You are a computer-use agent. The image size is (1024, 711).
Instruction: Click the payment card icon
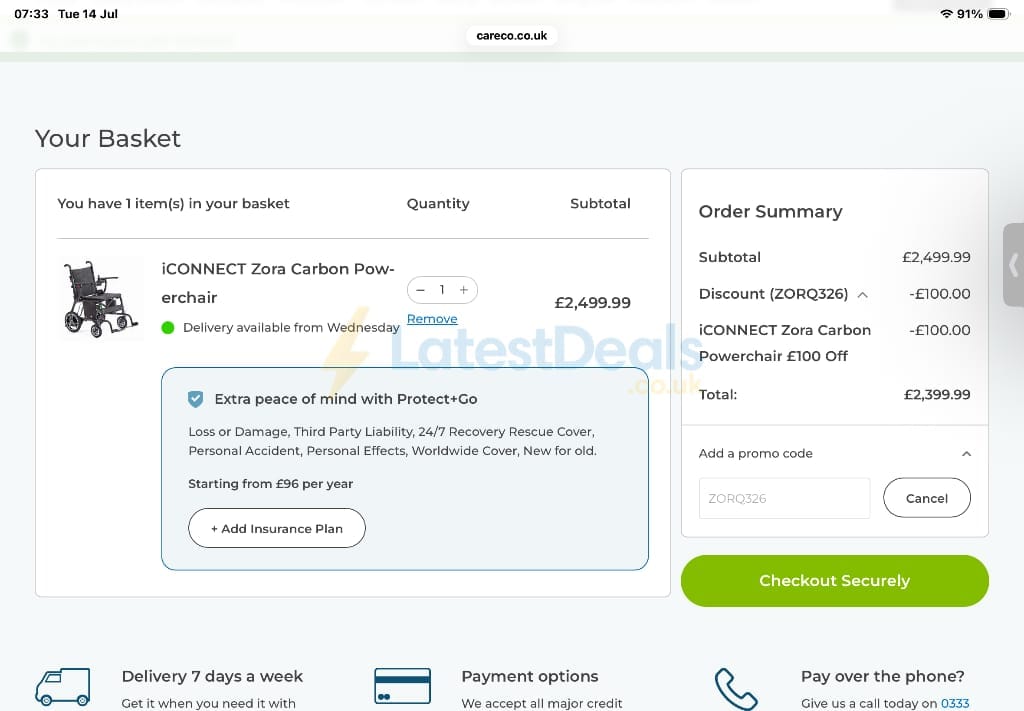[402, 686]
